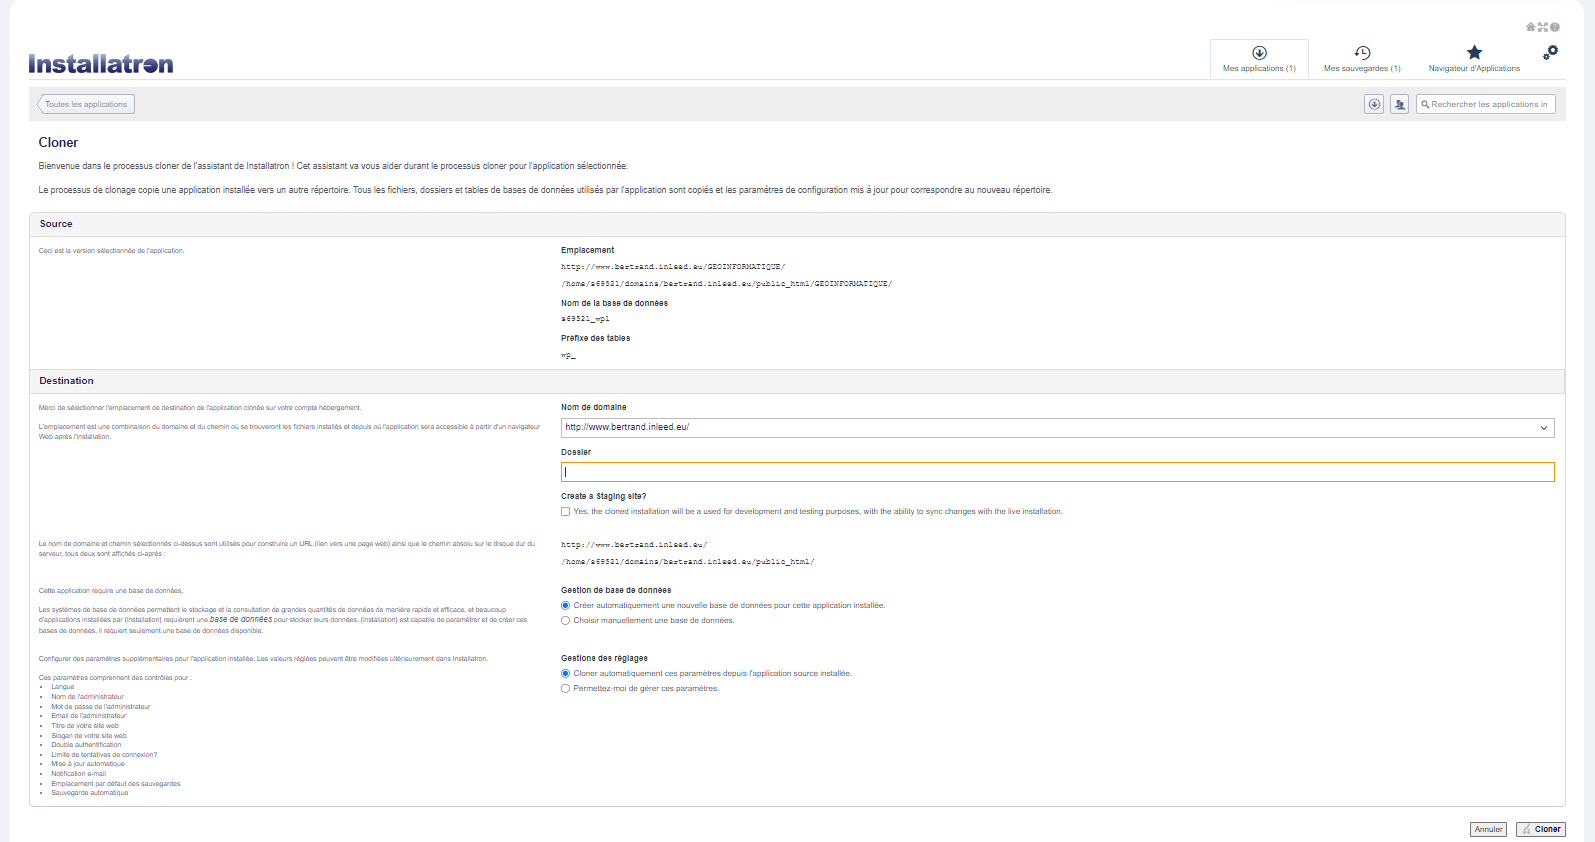Focus the Rechercher les applications search field
The width and height of the screenshot is (1595, 842).
click(1486, 104)
